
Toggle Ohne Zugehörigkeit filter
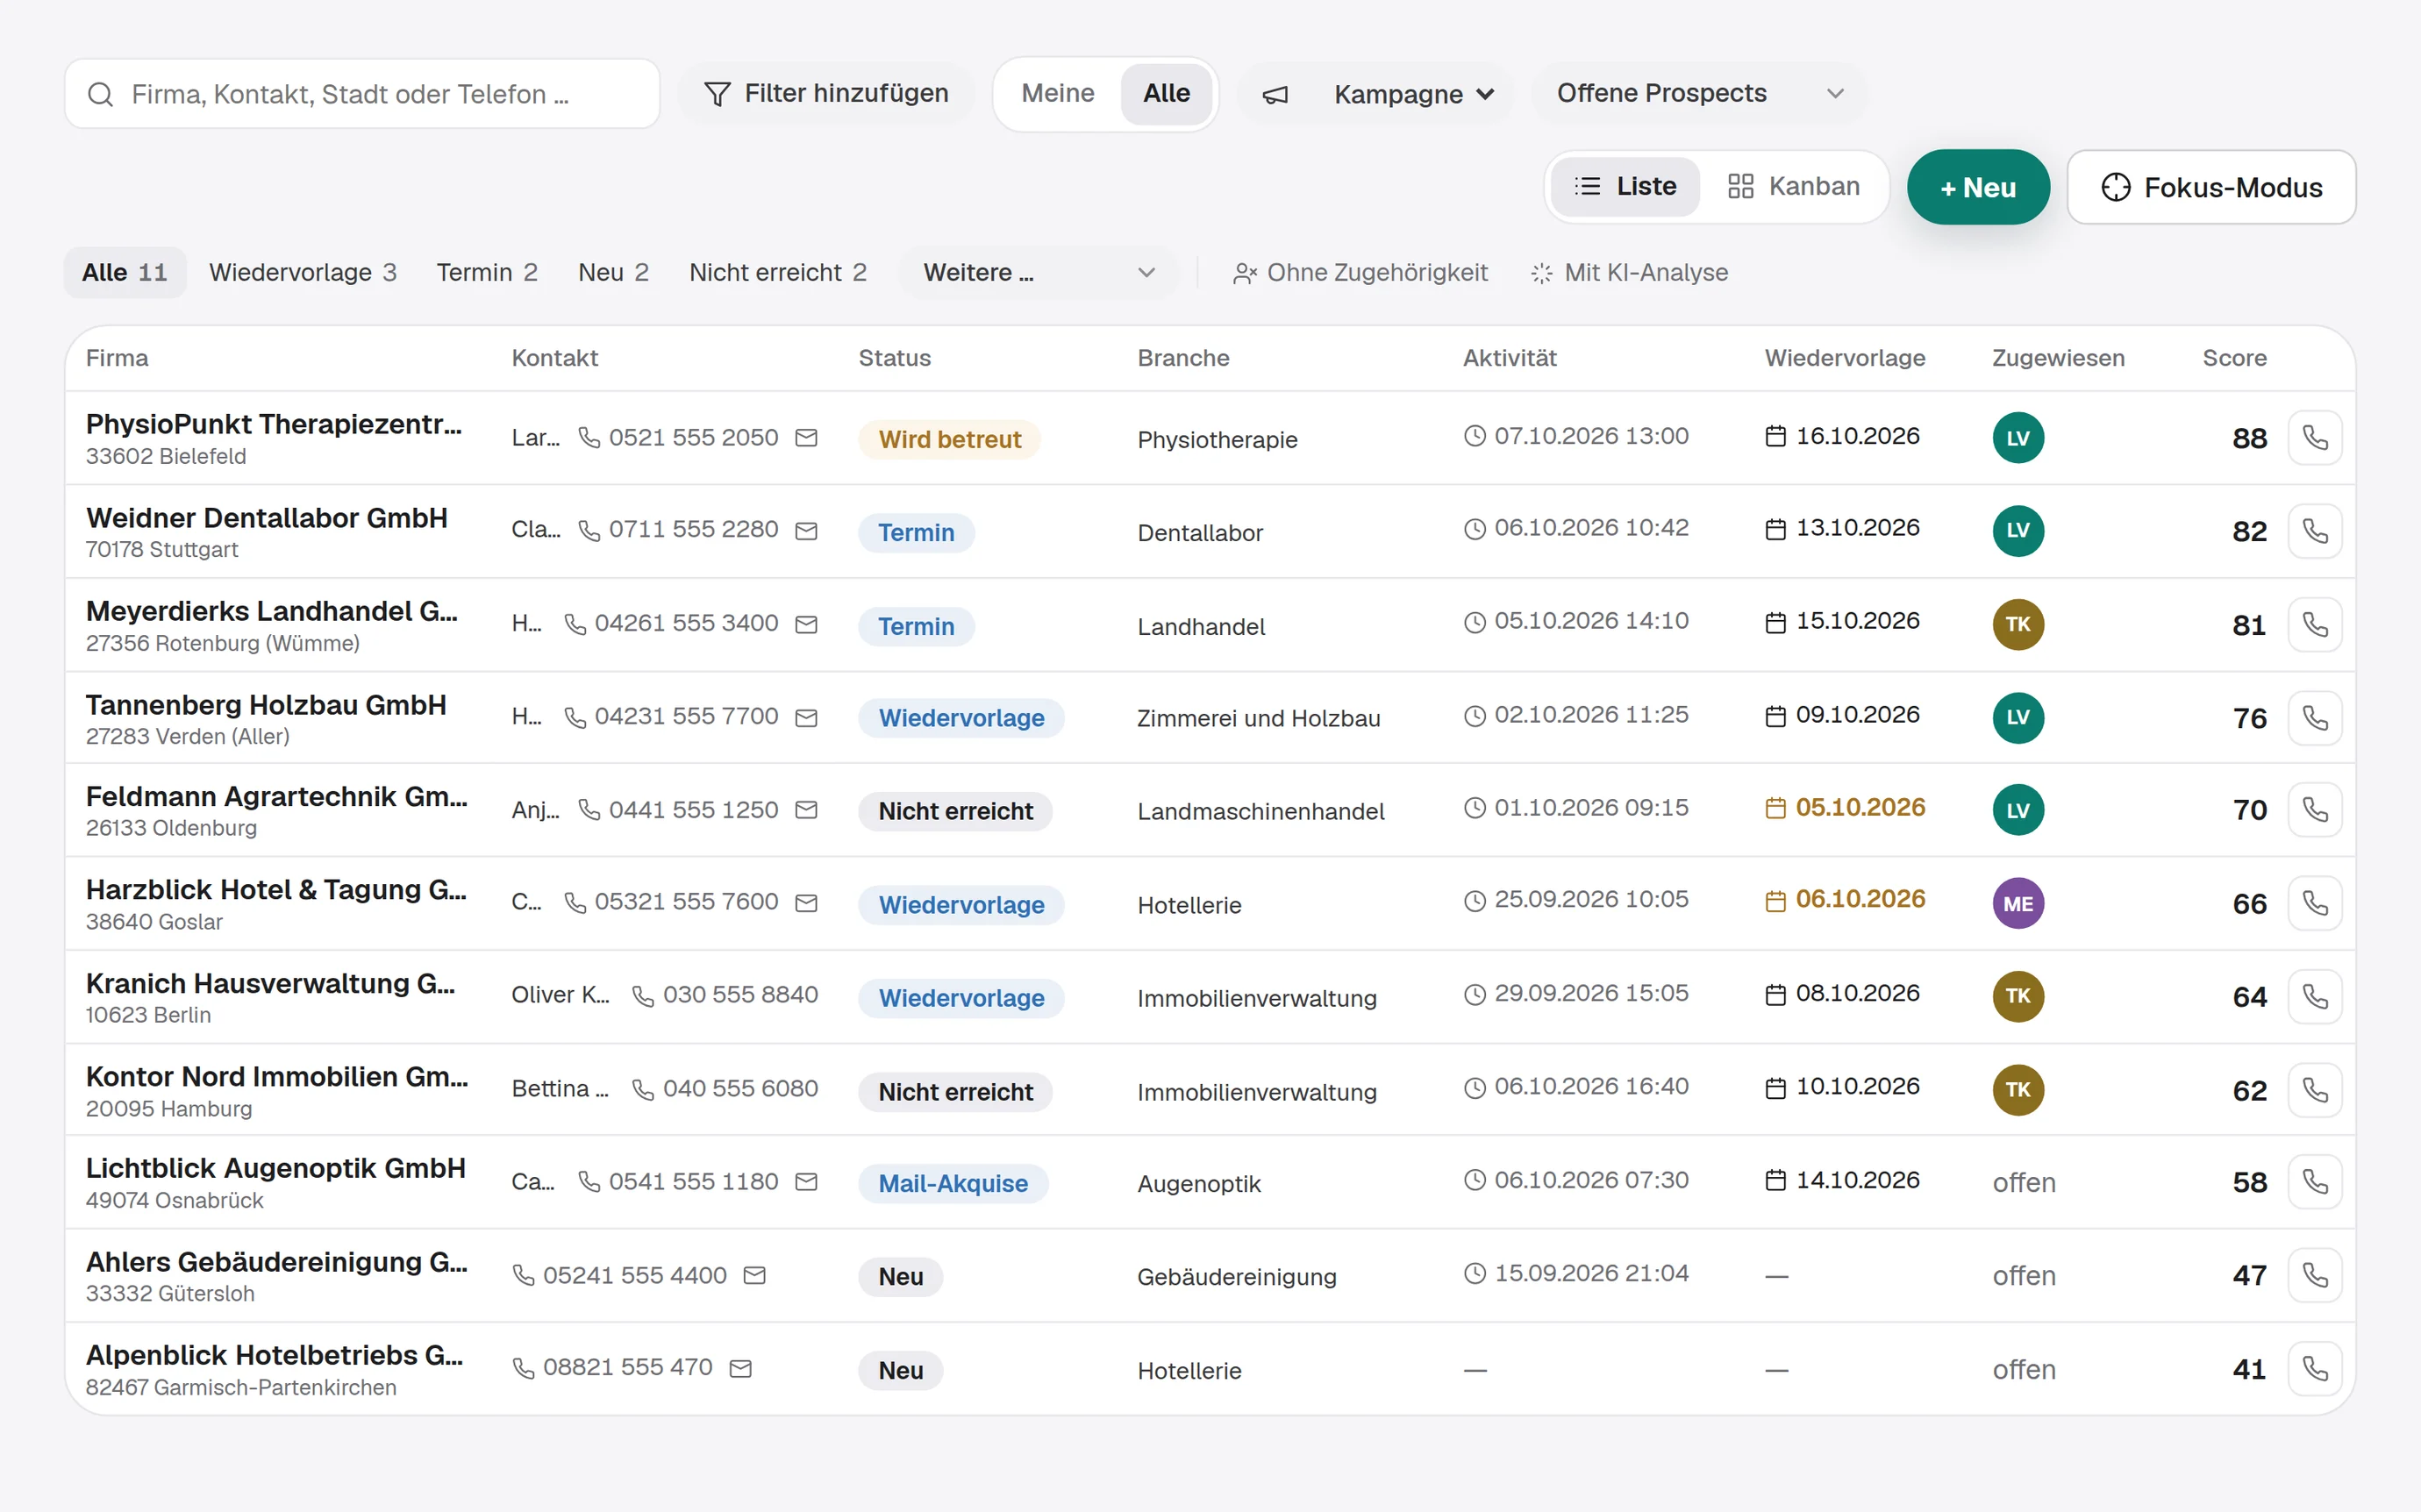(x=1360, y=273)
